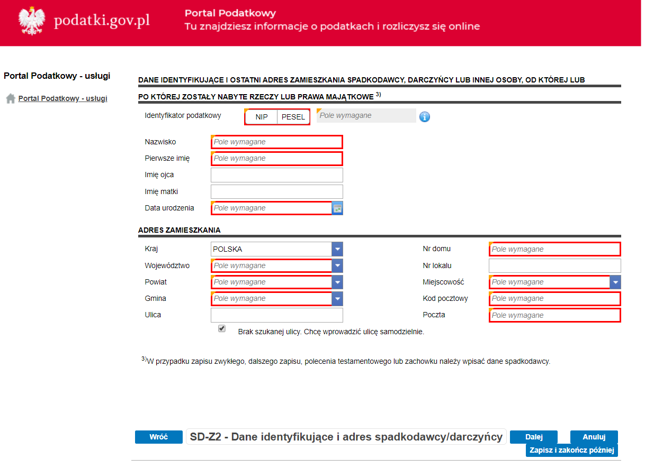Focus the Nr domu input field

coord(555,249)
